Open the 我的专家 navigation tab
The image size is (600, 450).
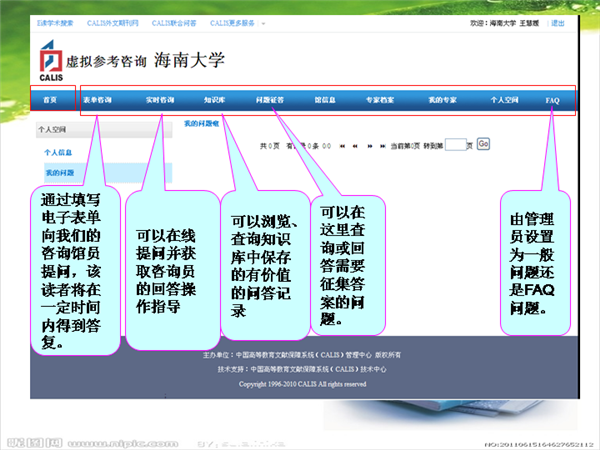442,100
